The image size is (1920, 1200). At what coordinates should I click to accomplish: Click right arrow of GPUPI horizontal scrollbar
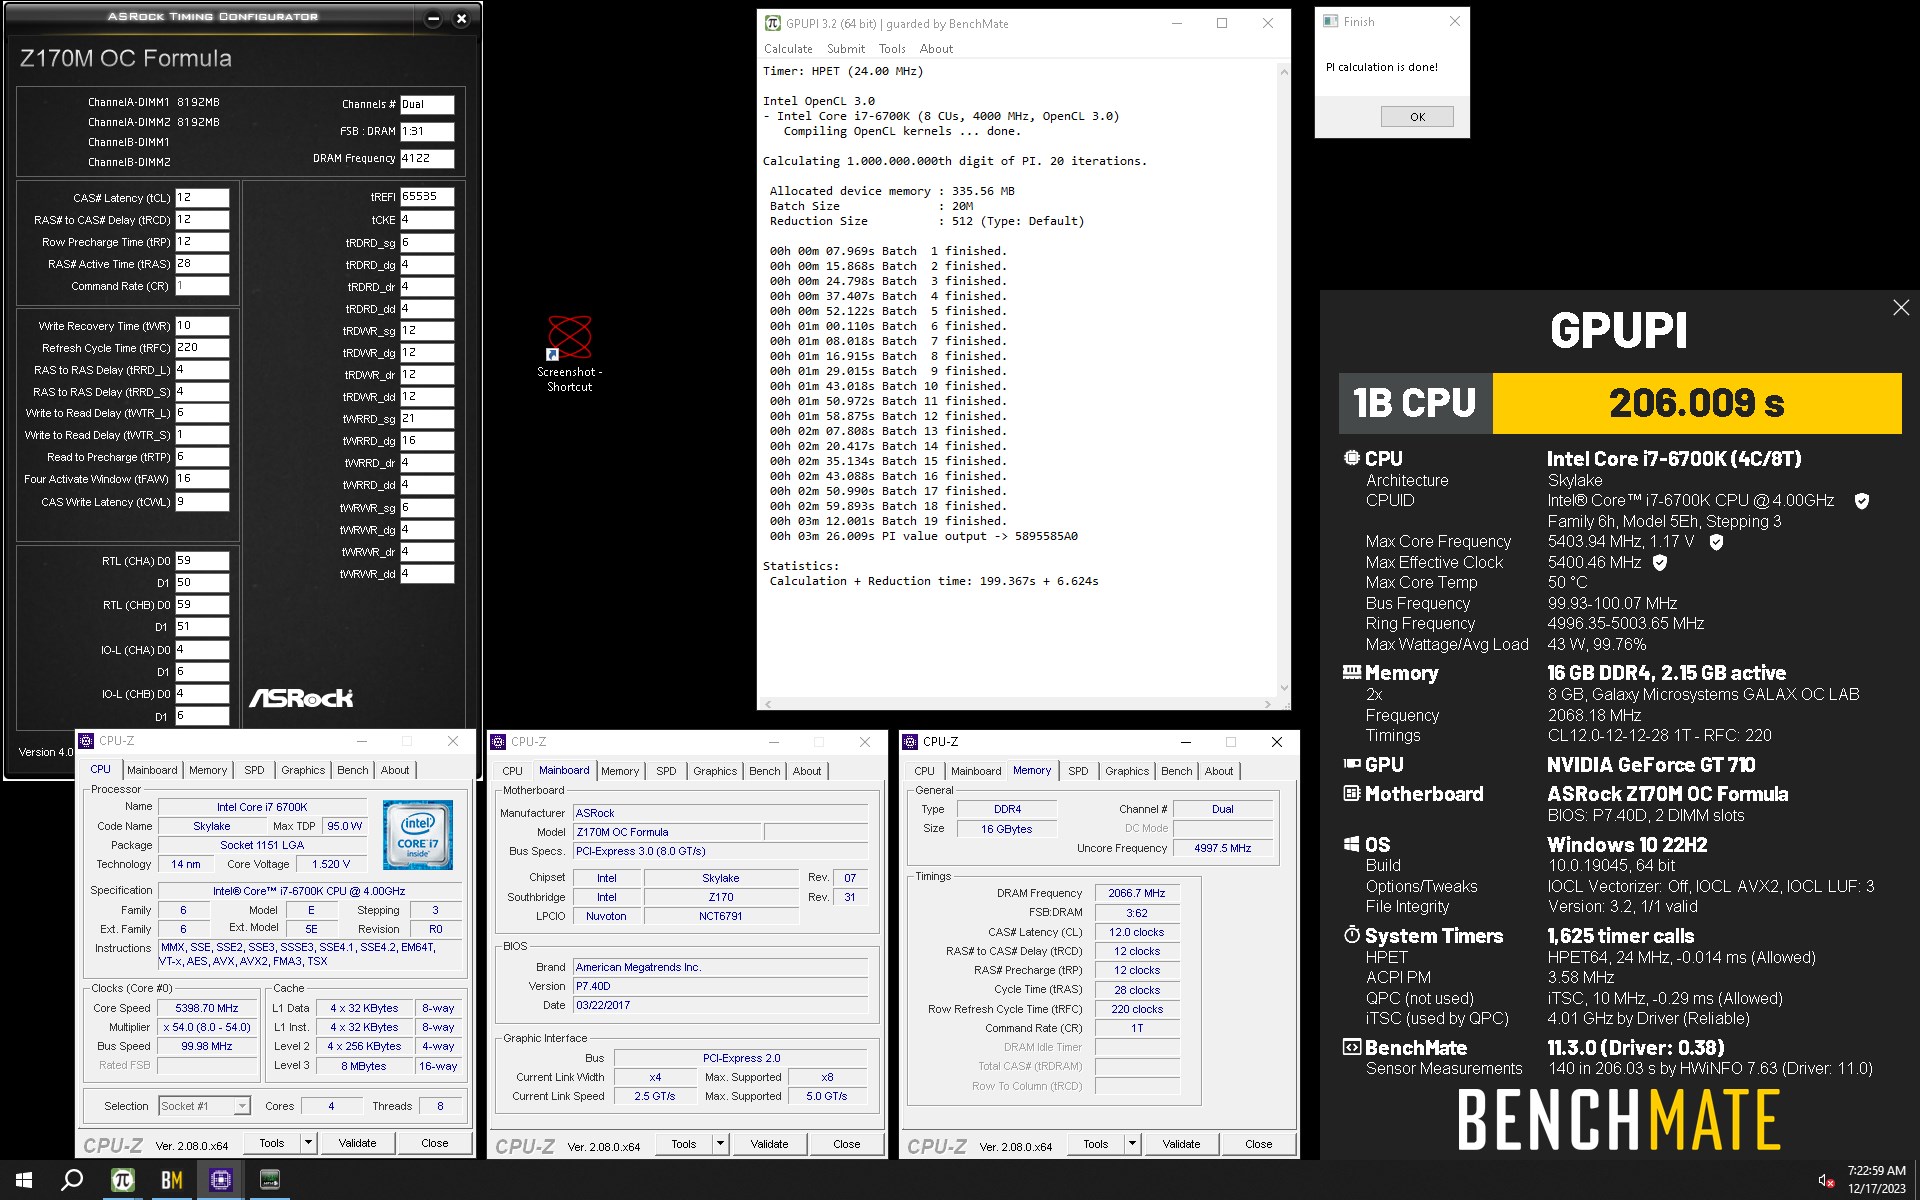click(x=1268, y=704)
